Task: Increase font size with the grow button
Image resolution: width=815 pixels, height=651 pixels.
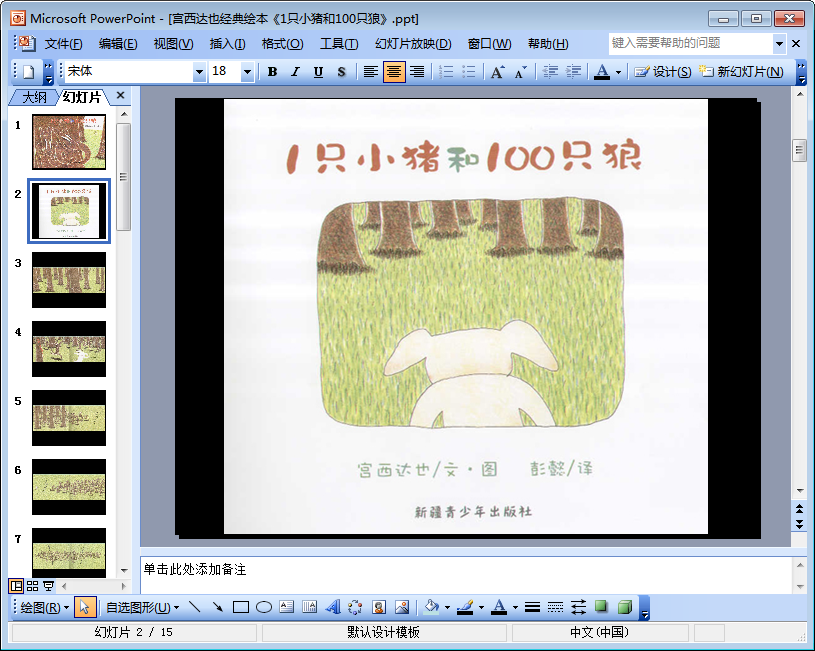Action: [x=497, y=72]
